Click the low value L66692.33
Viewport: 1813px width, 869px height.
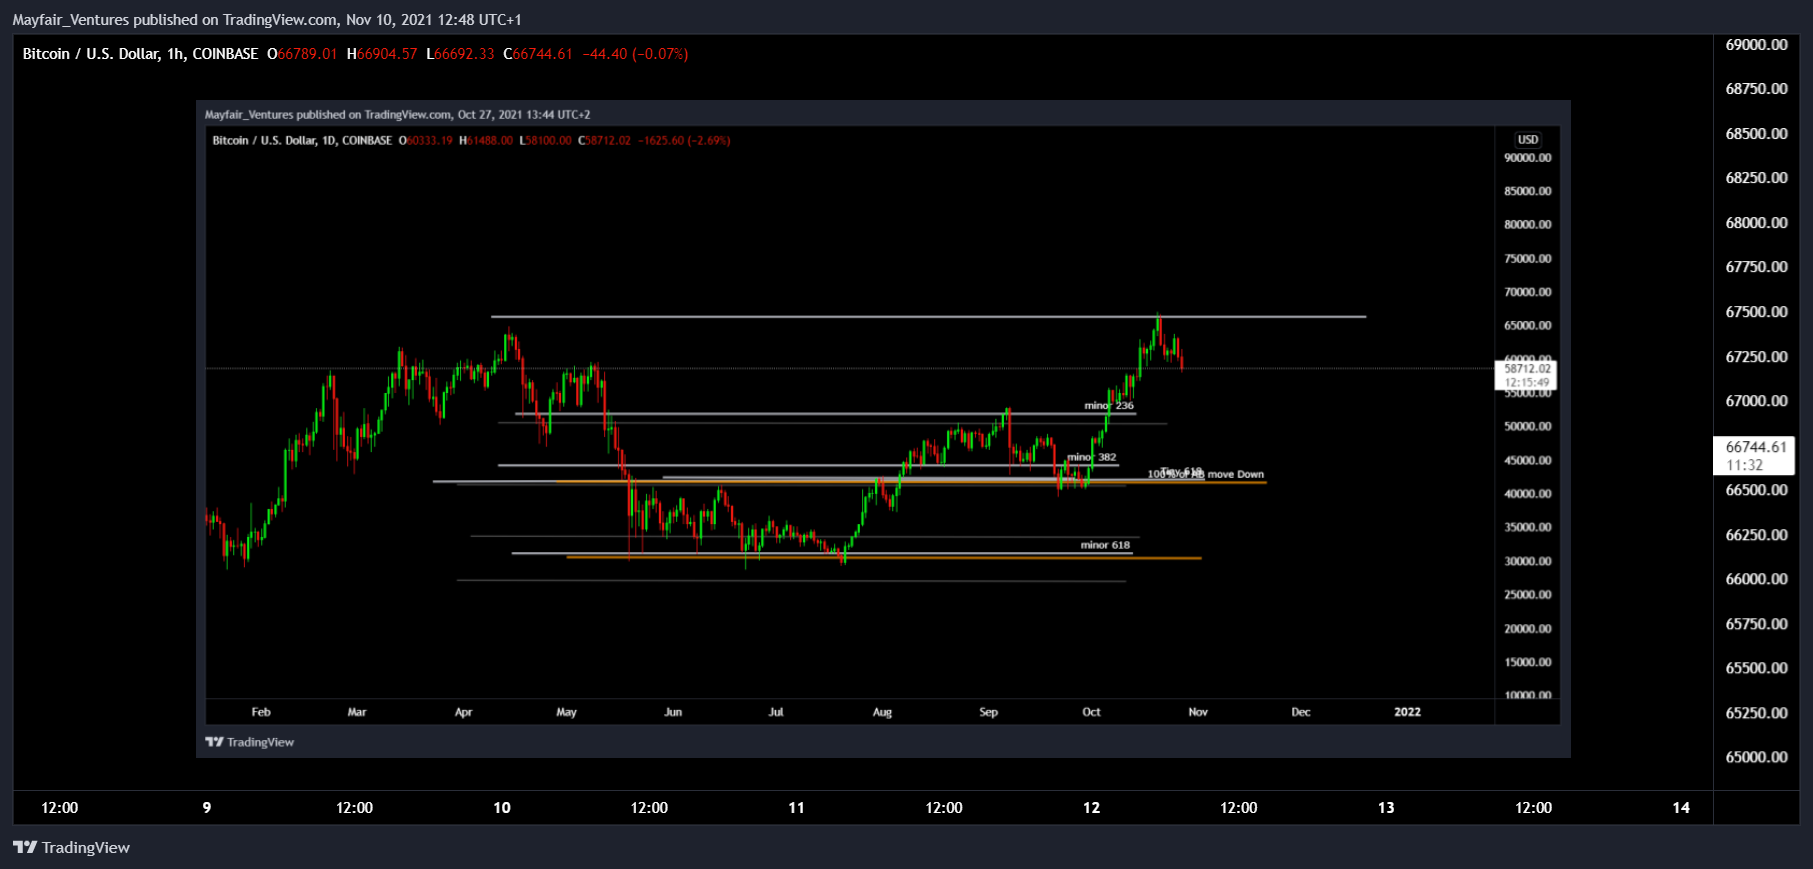coord(460,54)
